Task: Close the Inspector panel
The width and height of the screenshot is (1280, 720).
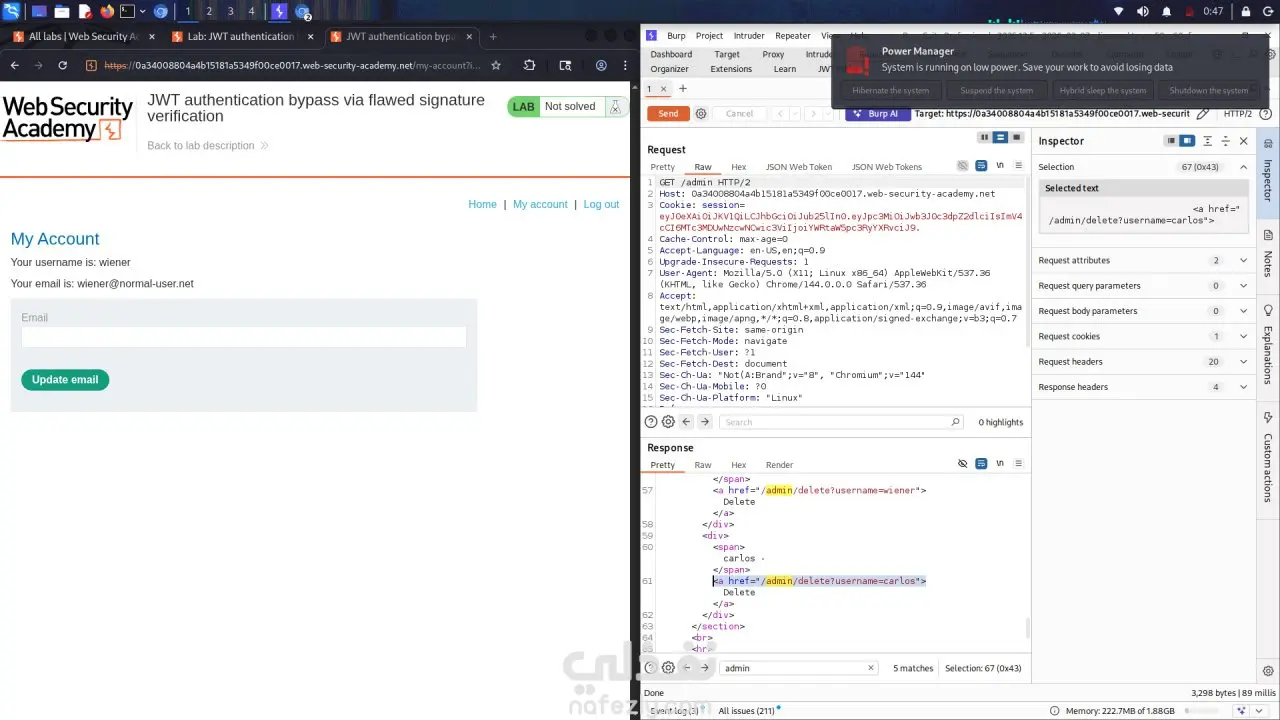Action: (1244, 141)
